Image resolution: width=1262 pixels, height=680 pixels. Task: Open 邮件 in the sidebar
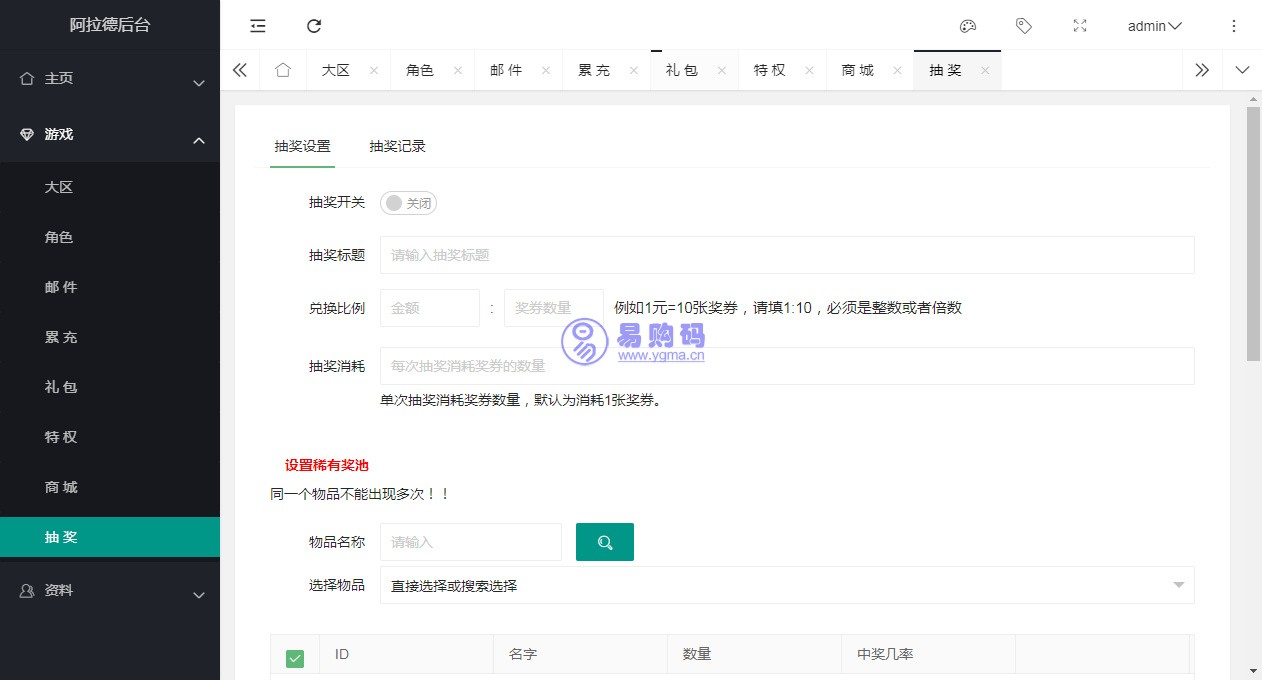point(61,287)
